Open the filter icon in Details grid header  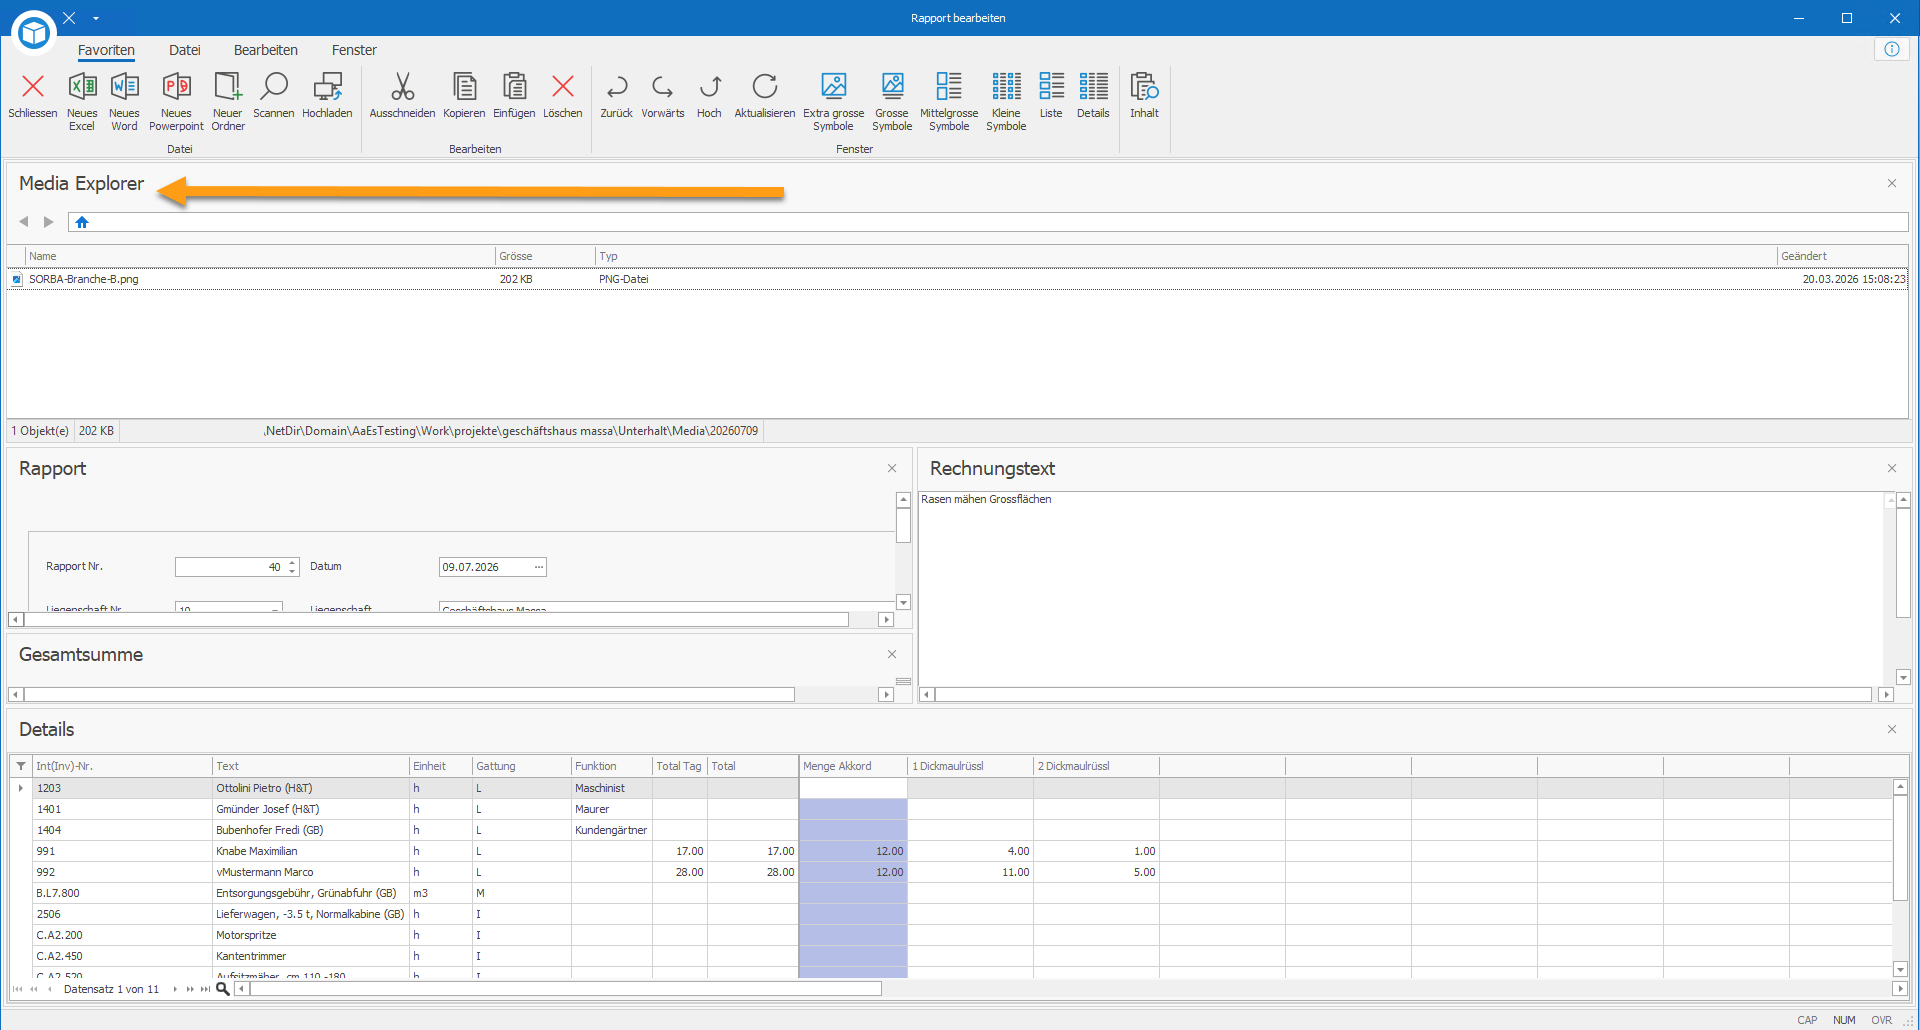[x=21, y=766]
